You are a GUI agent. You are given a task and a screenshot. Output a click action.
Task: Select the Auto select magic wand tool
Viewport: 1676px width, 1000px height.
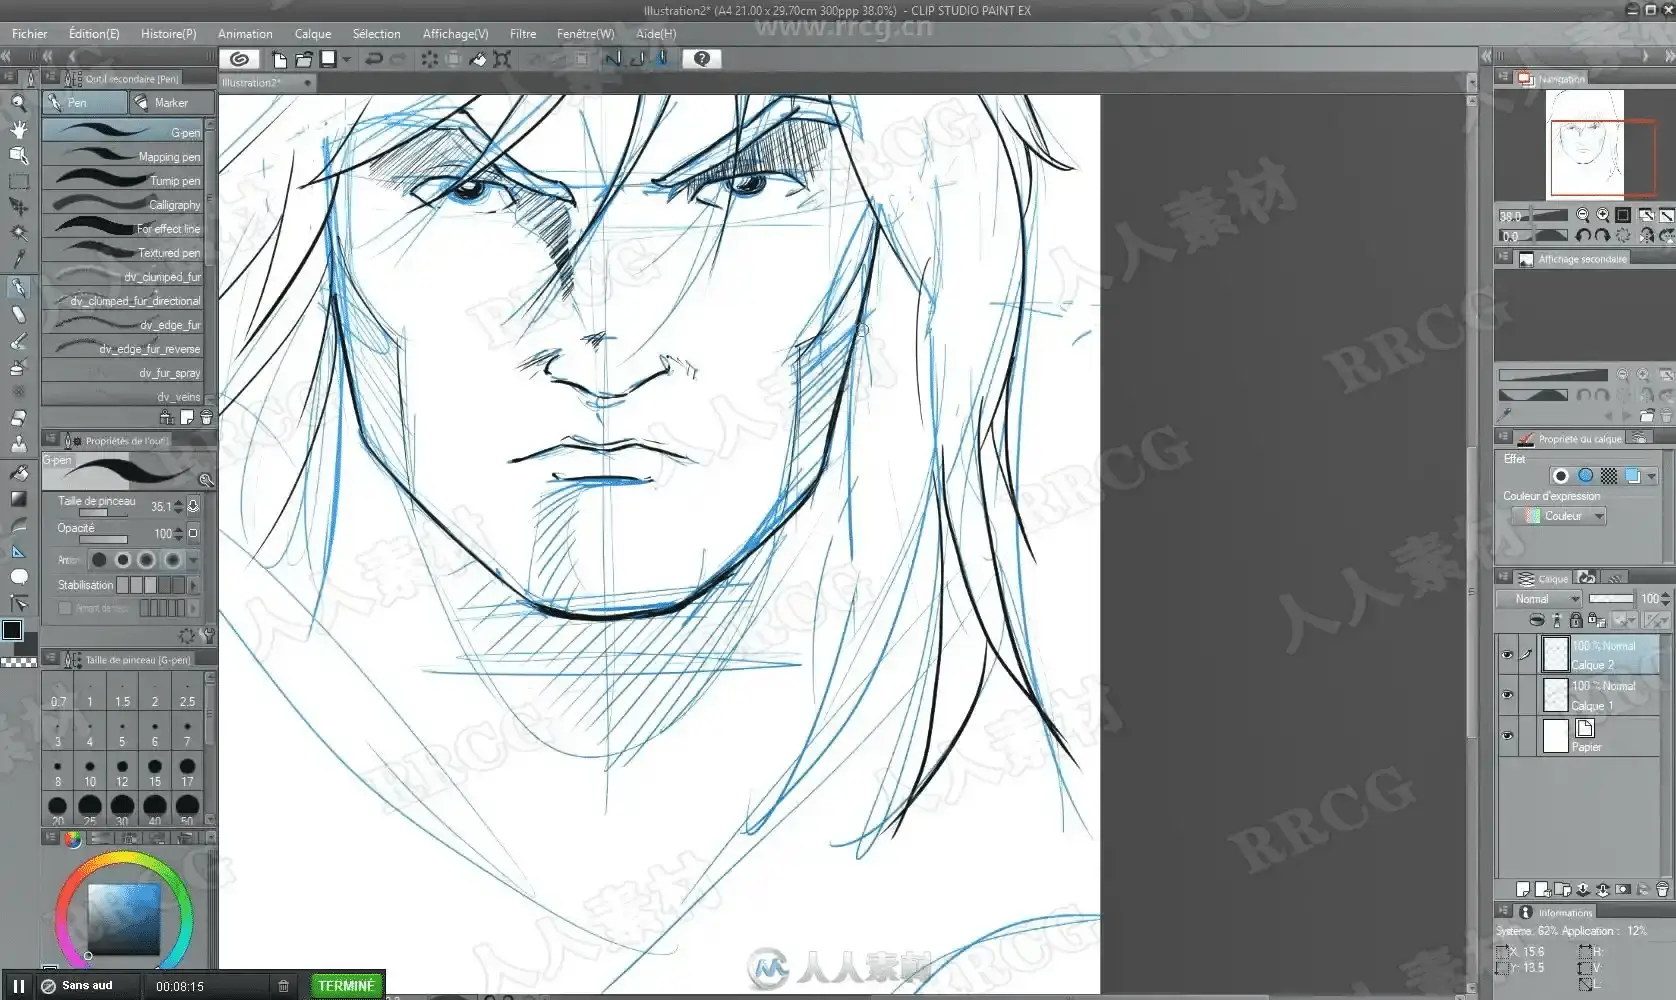[x=18, y=232]
